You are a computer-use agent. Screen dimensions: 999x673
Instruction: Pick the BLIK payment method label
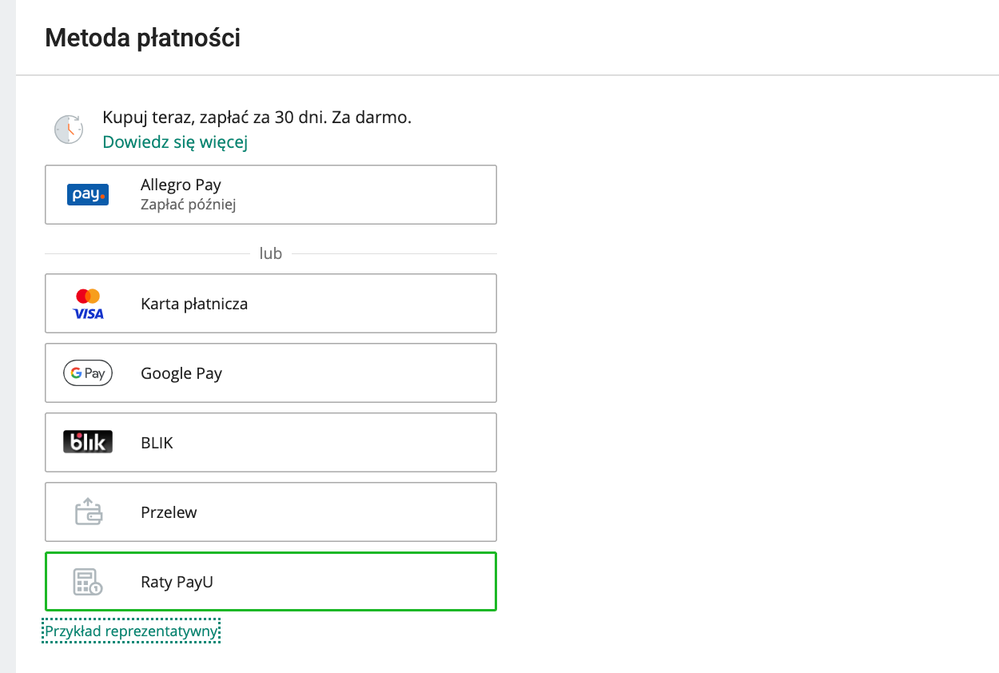157,443
